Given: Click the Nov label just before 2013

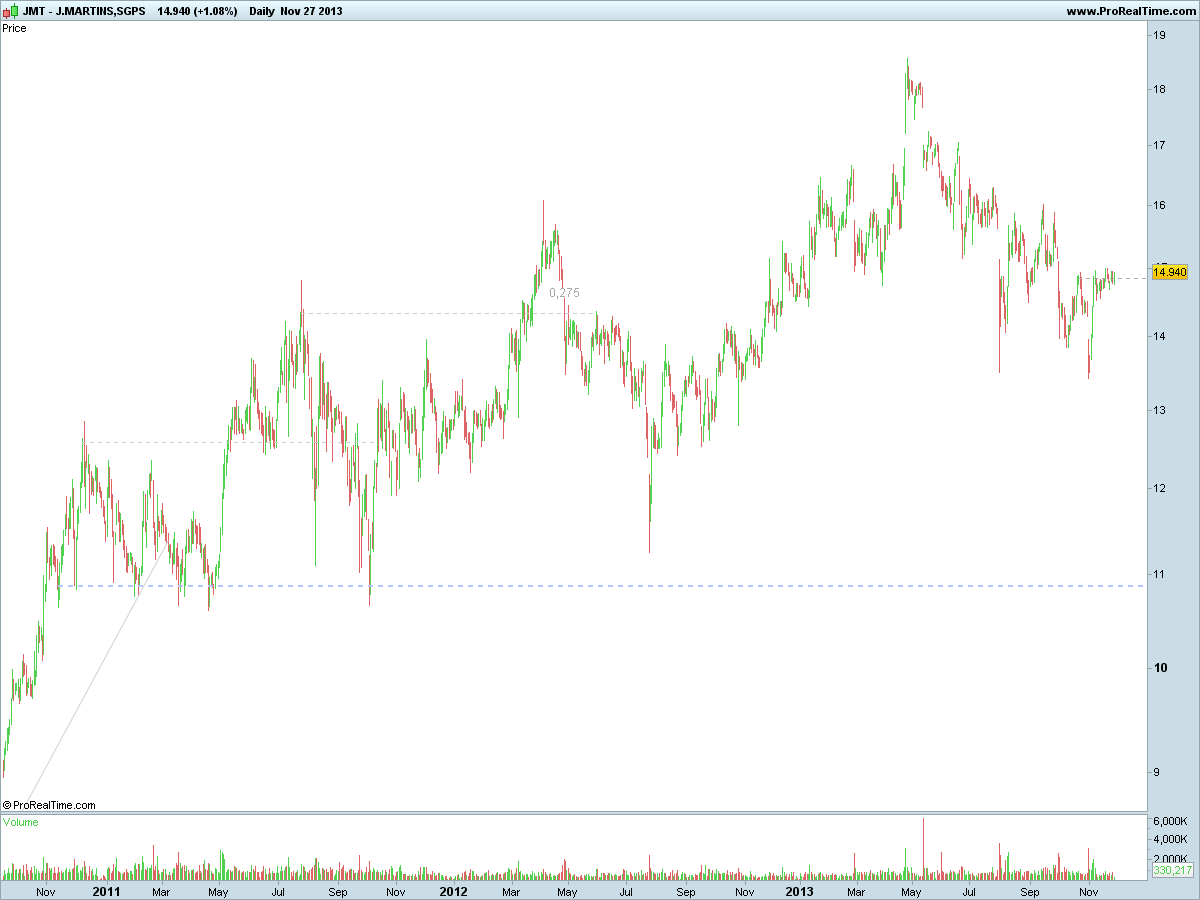Looking at the screenshot, I should (744, 891).
